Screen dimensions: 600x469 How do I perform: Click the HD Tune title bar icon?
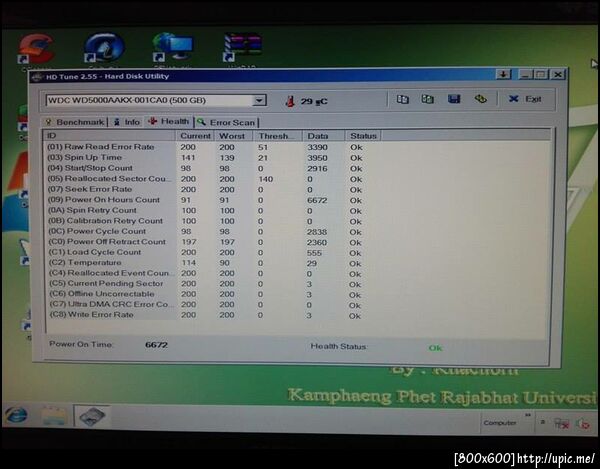[37, 77]
